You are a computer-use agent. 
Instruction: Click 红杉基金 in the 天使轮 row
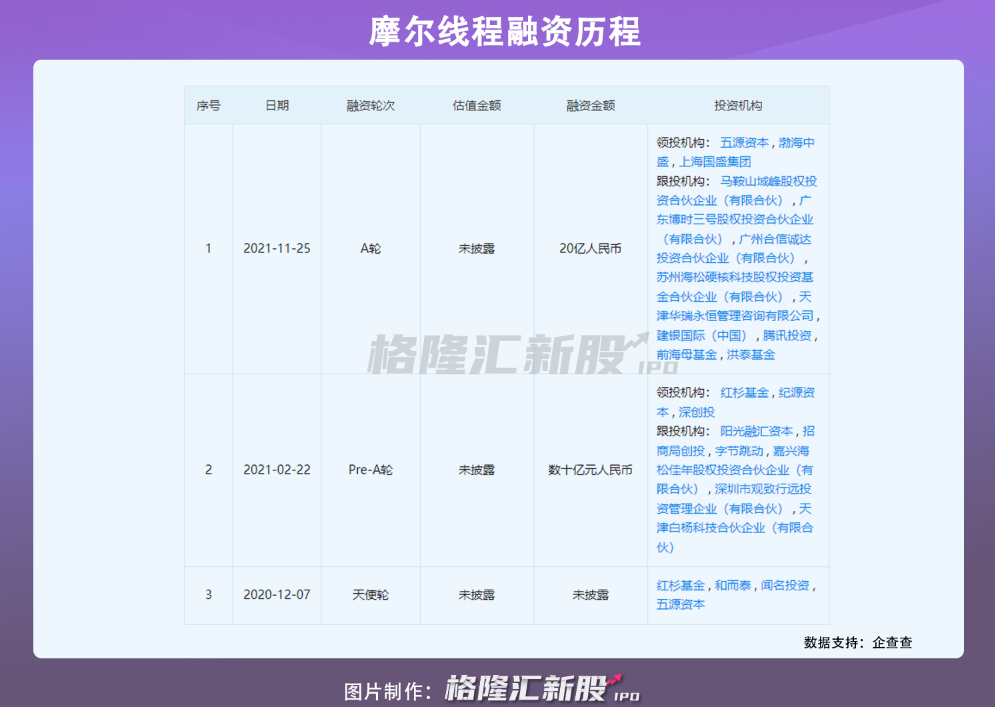pyautogui.click(x=680, y=585)
